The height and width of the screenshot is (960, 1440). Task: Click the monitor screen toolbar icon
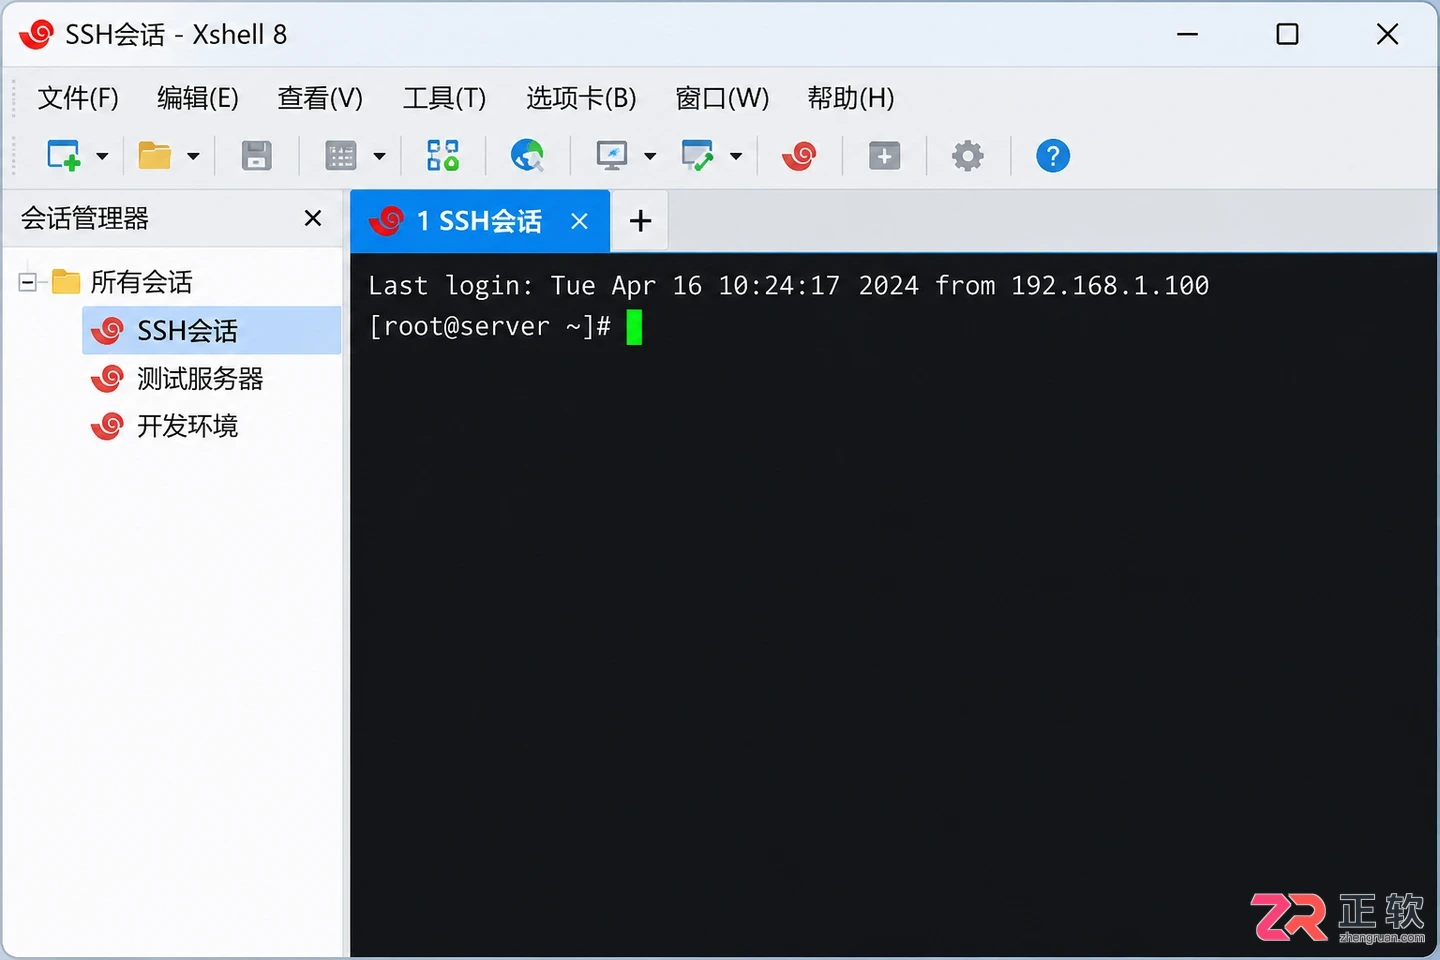(x=612, y=156)
